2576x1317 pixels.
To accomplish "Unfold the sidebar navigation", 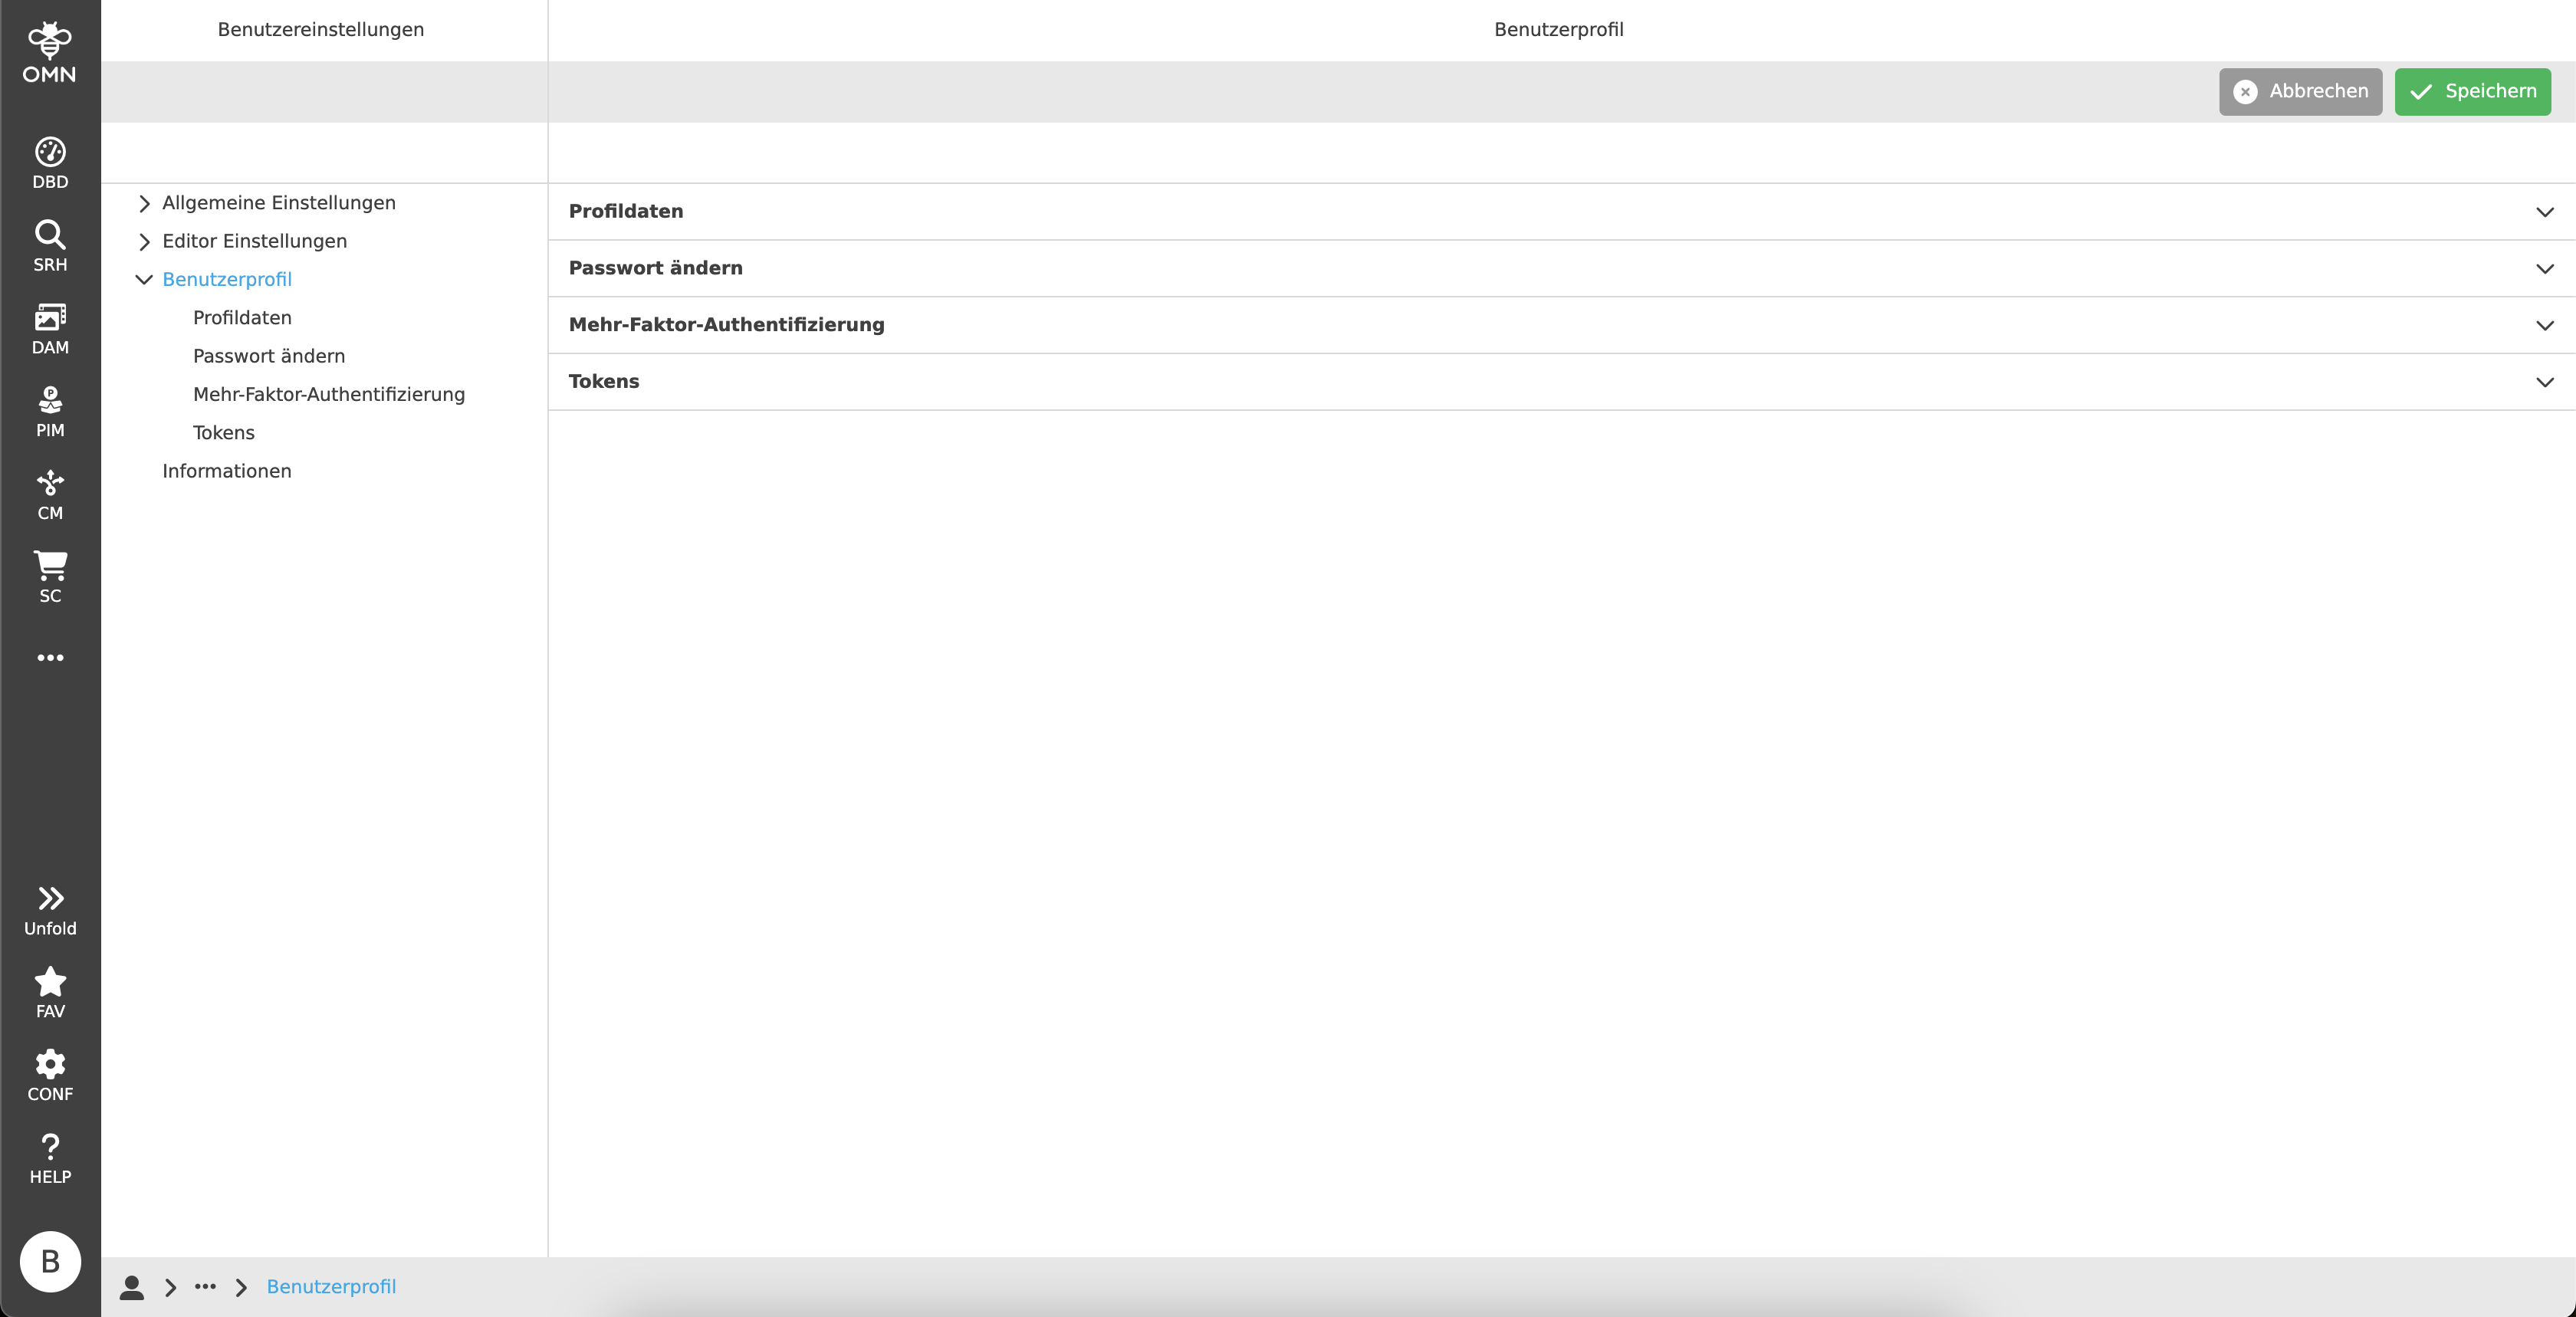I will 50,910.
